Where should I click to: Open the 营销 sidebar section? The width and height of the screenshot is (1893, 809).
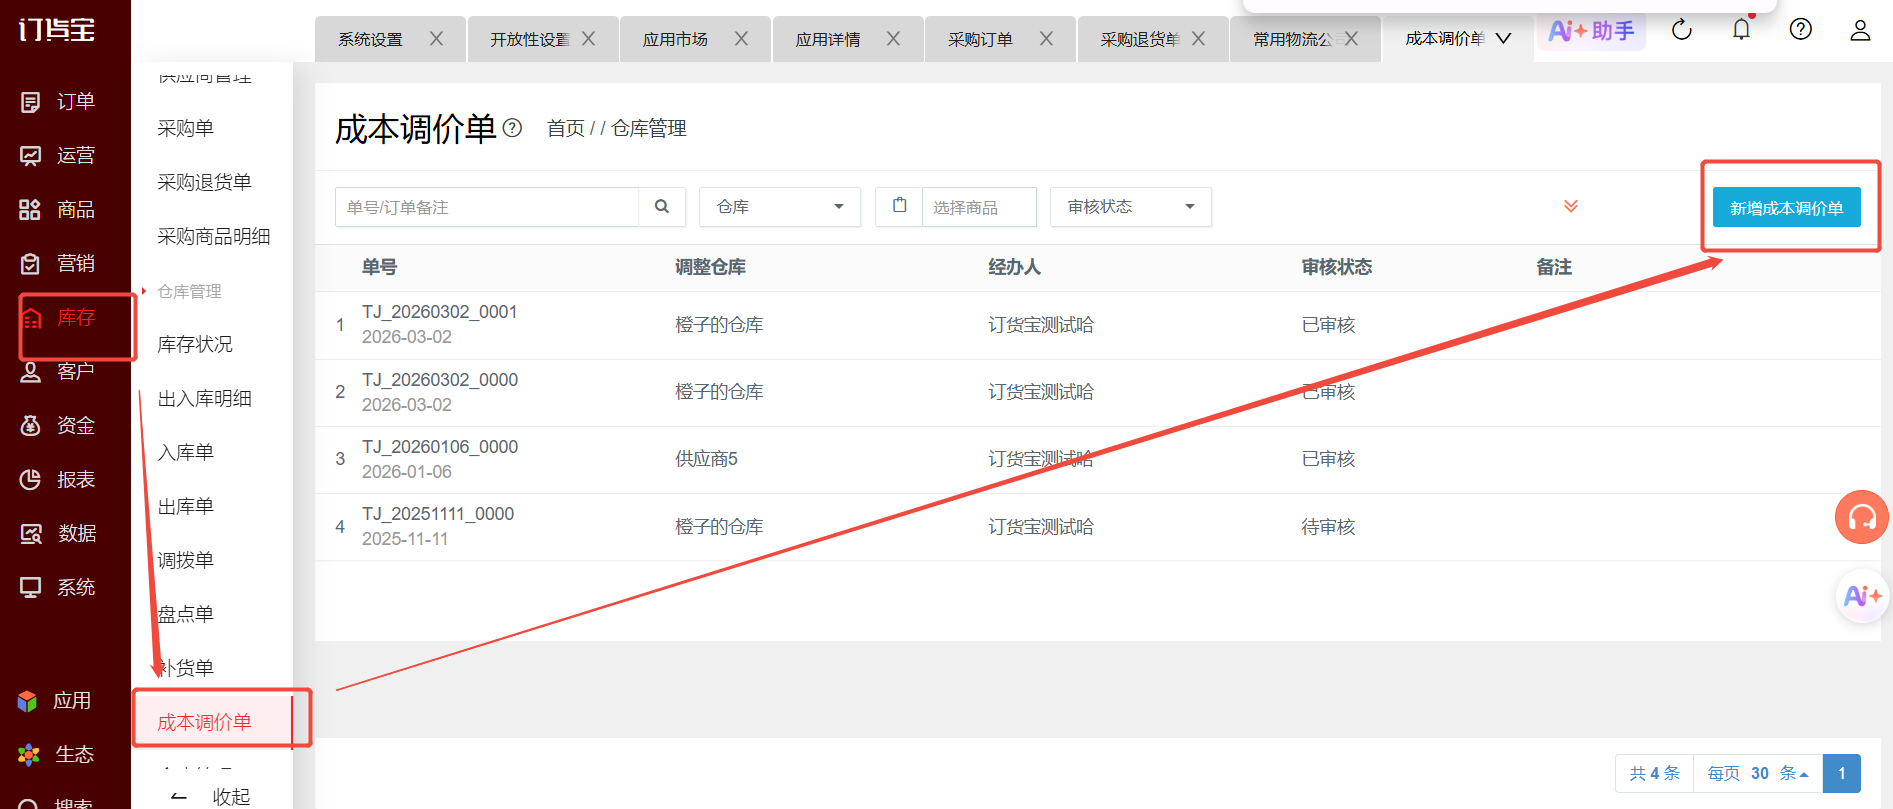(58, 264)
